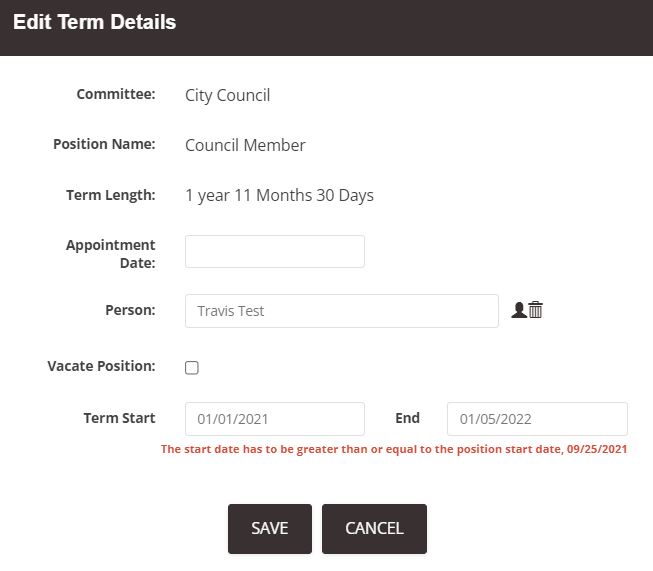Remove person with the trash can icon

[x=536, y=310]
